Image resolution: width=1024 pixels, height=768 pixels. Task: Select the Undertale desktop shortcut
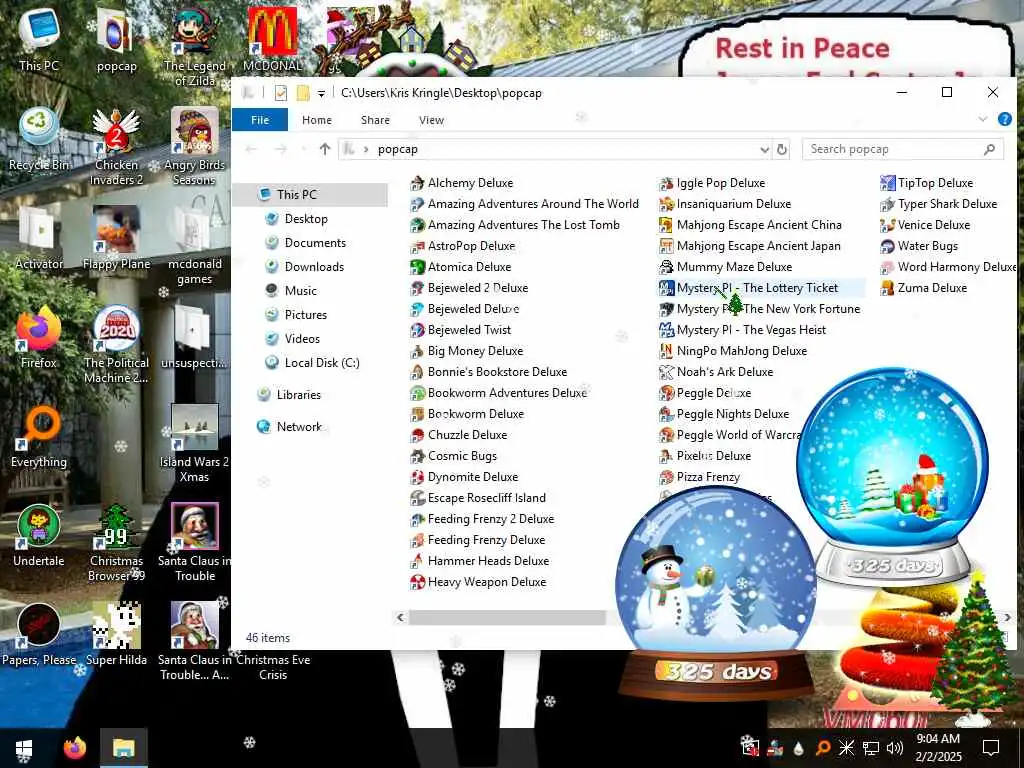pyautogui.click(x=39, y=536)
